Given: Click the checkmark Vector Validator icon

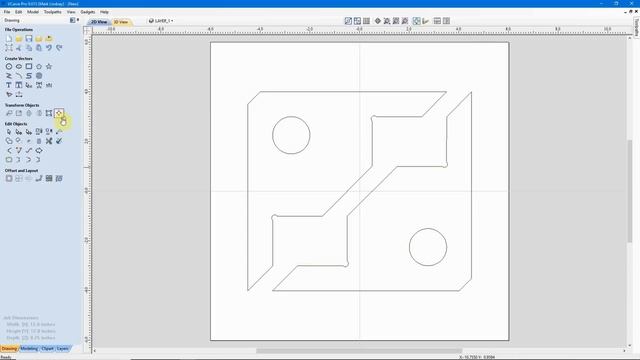Looking at the screenshot, I should (59, 141).
